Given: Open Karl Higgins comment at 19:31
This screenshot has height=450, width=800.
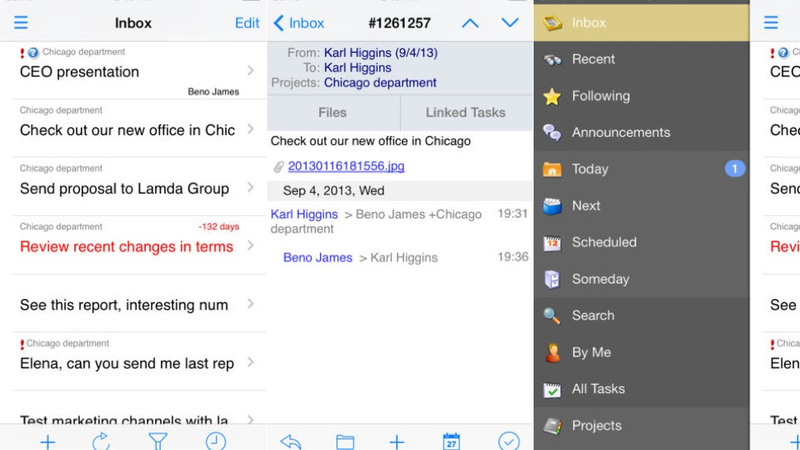Looking at the screenshot, I should click(399, 221).
